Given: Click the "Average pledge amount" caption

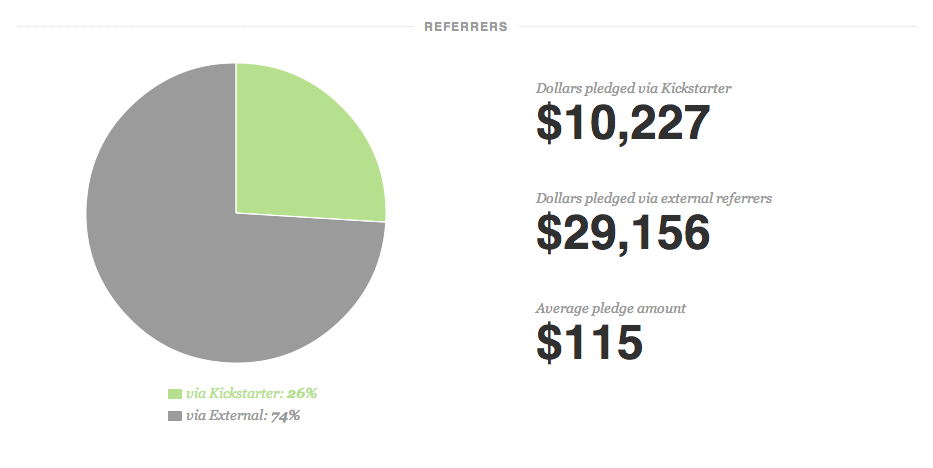Looking at the screenshot, I should [610, 308].
